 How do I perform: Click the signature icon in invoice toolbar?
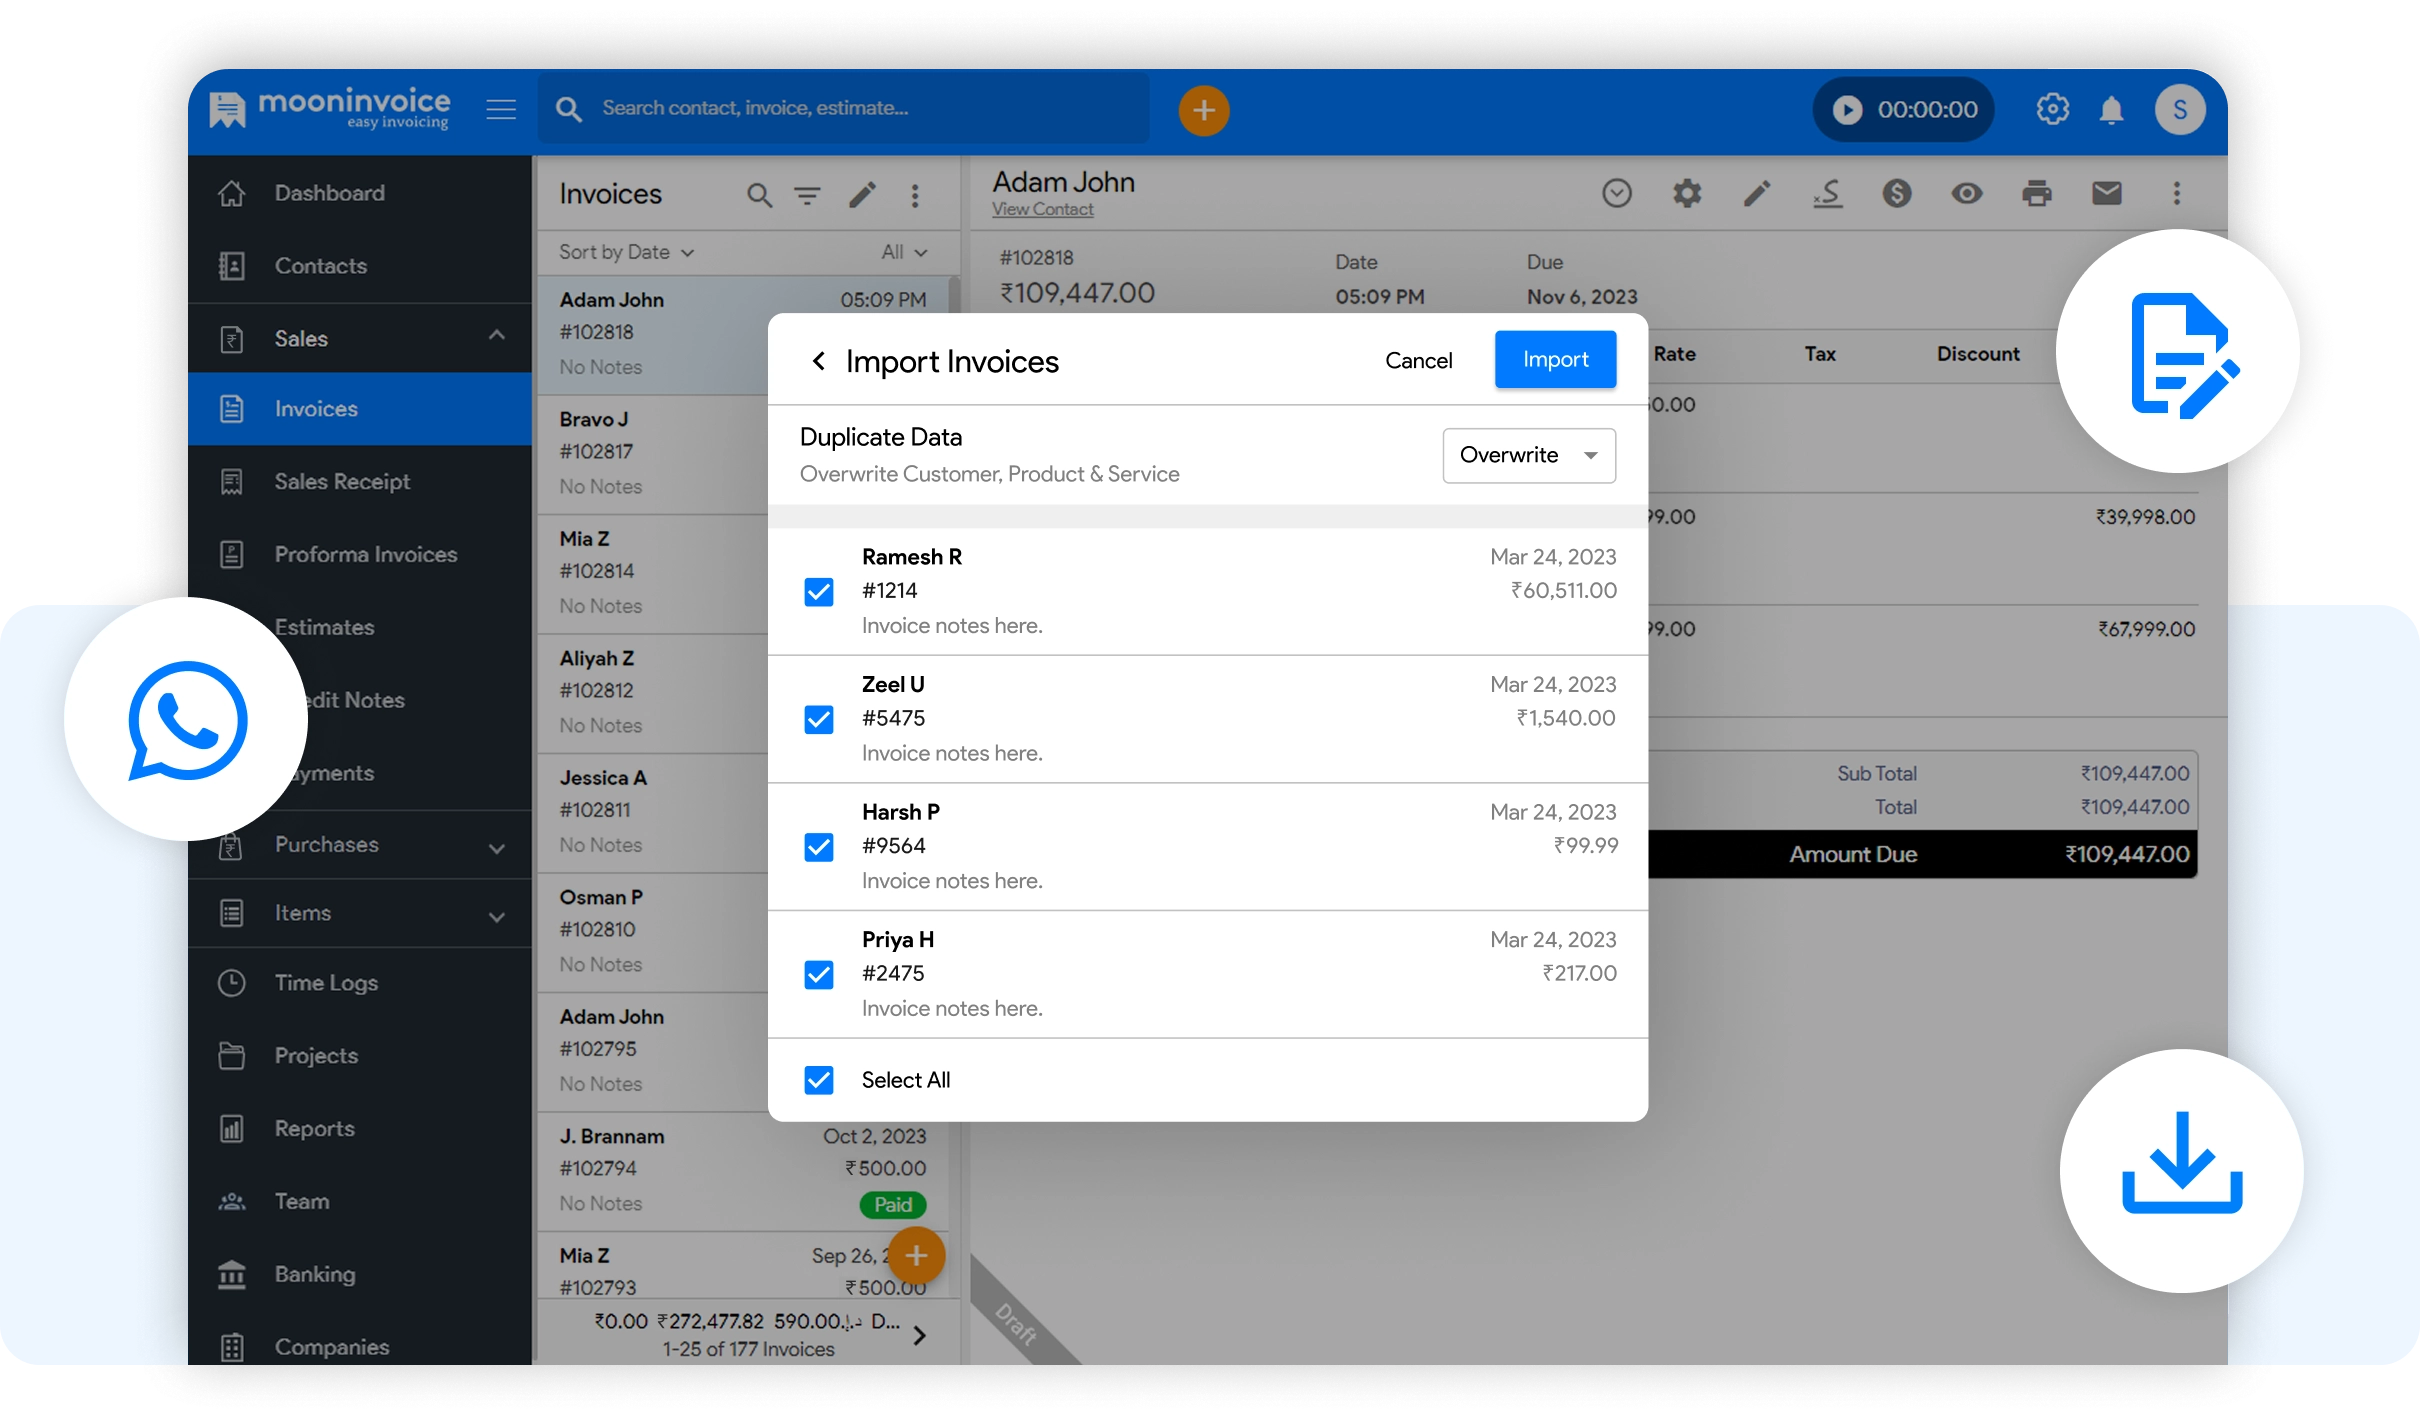click(1827, 193)
